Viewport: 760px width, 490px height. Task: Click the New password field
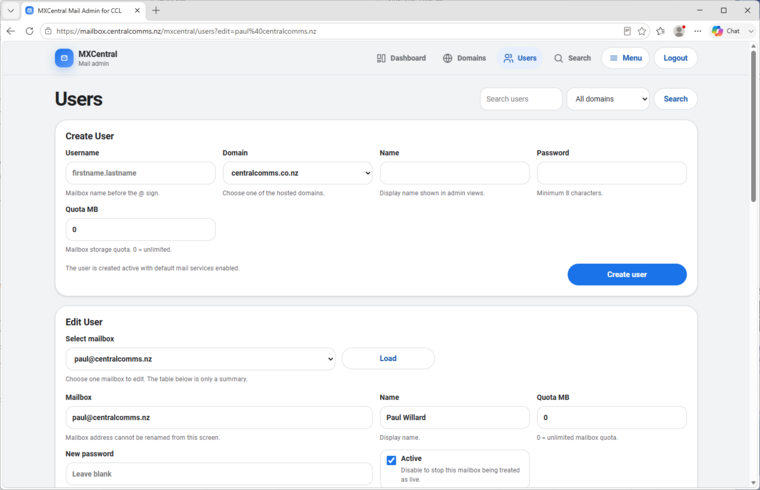219,474
